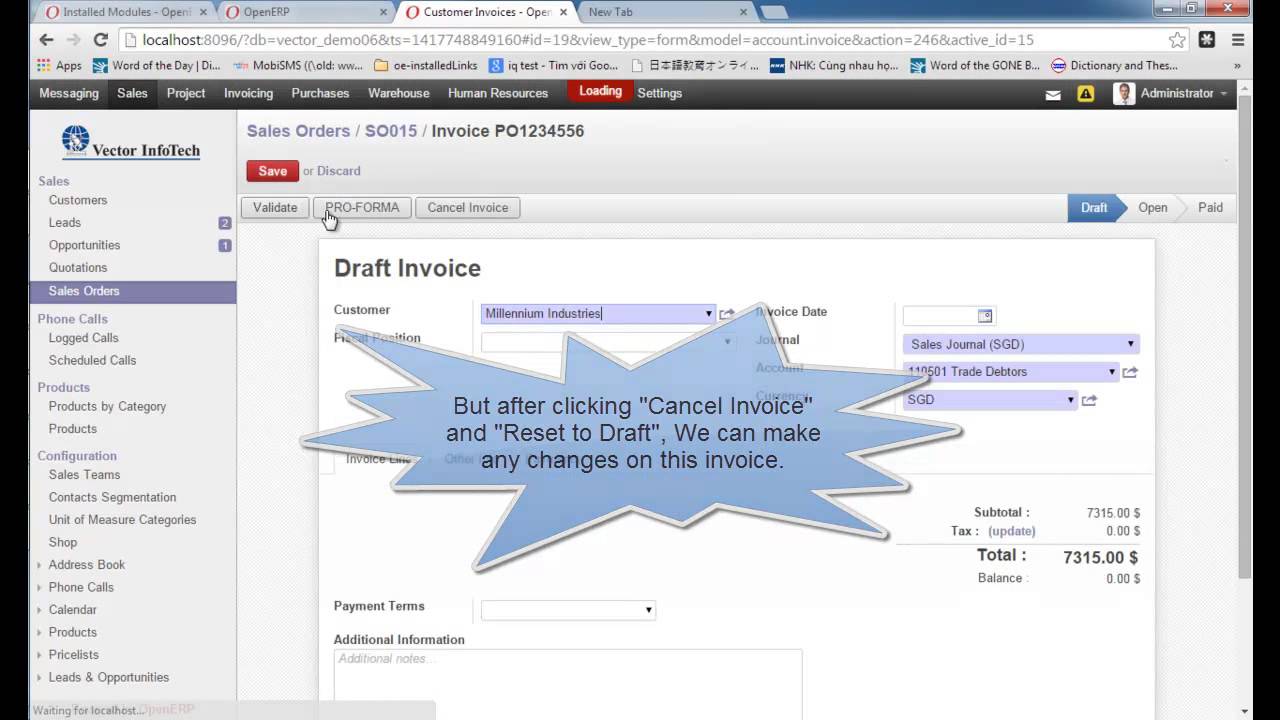
Task: Click the Invoice Date input field
Action: [940, 316]
